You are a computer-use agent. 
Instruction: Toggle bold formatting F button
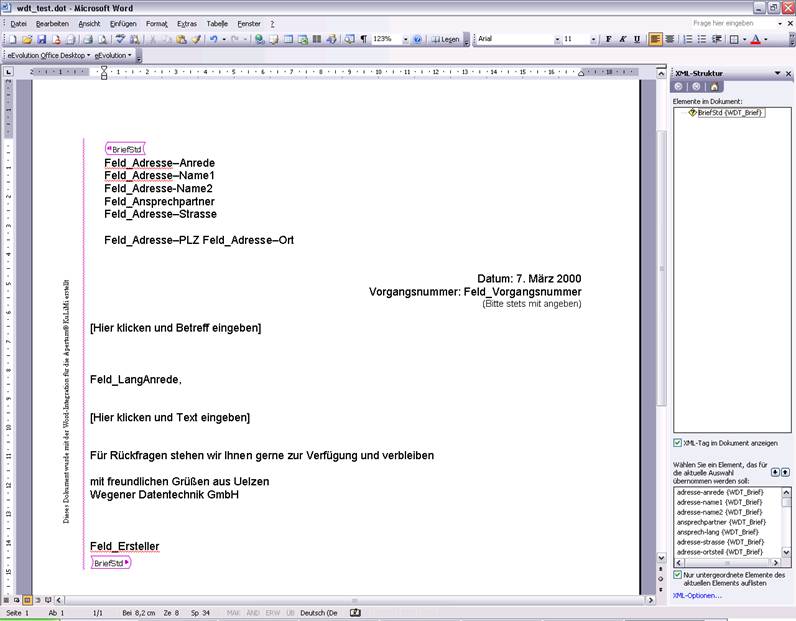coord(608,39)
